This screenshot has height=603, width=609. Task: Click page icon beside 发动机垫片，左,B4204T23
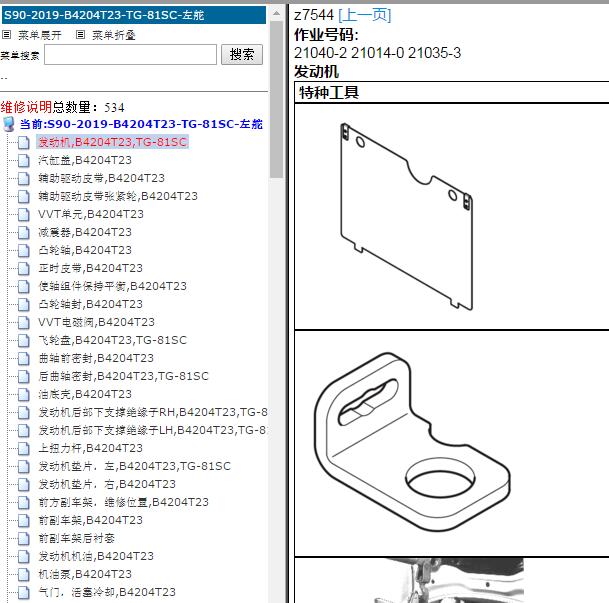point(24,466)
